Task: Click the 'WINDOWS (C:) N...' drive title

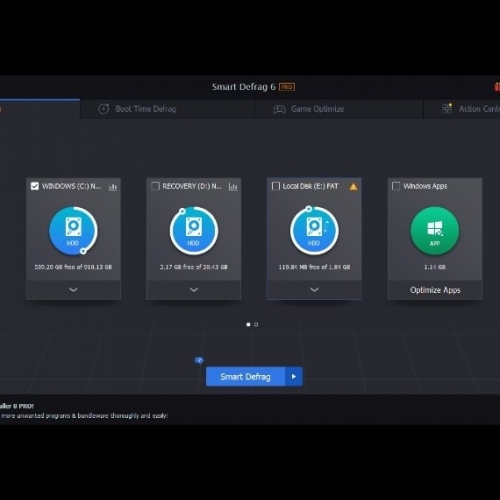Action: (71, 186)
